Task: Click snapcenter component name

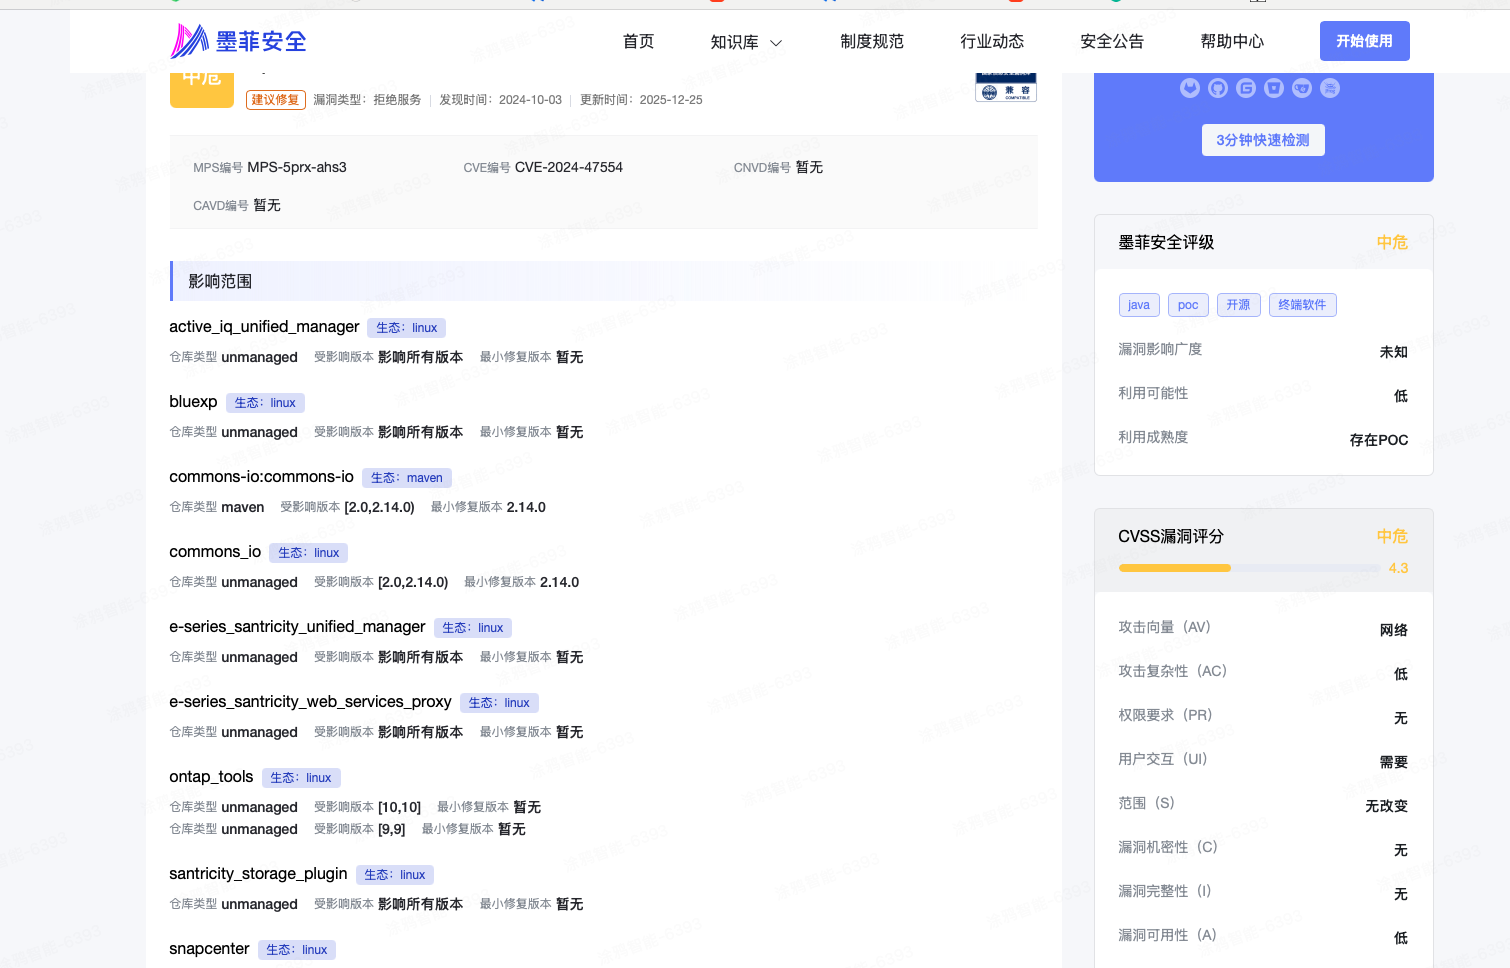Action: coord(209,949)
